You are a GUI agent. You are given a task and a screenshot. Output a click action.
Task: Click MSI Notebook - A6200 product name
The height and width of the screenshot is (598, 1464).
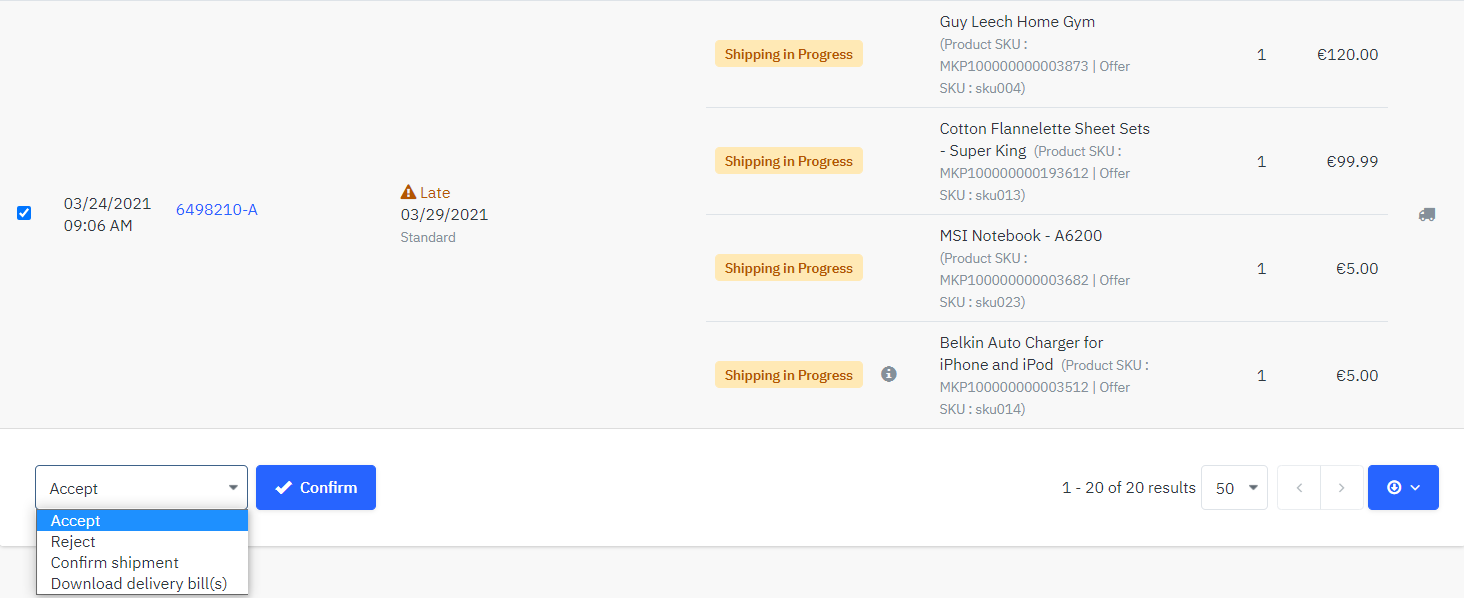pos(1021,236)
